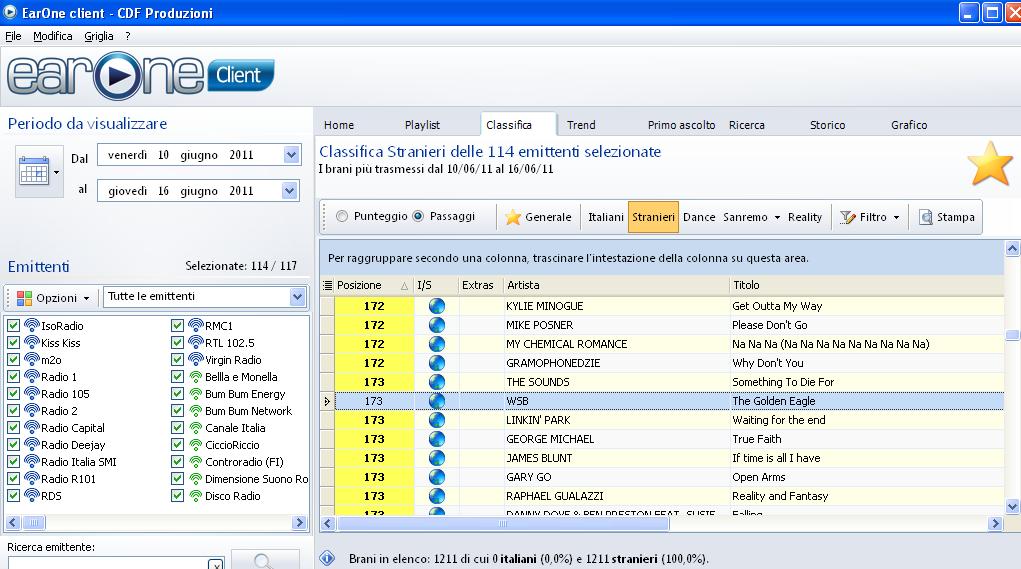Click the info icon in status bar

tap(327, 558)
